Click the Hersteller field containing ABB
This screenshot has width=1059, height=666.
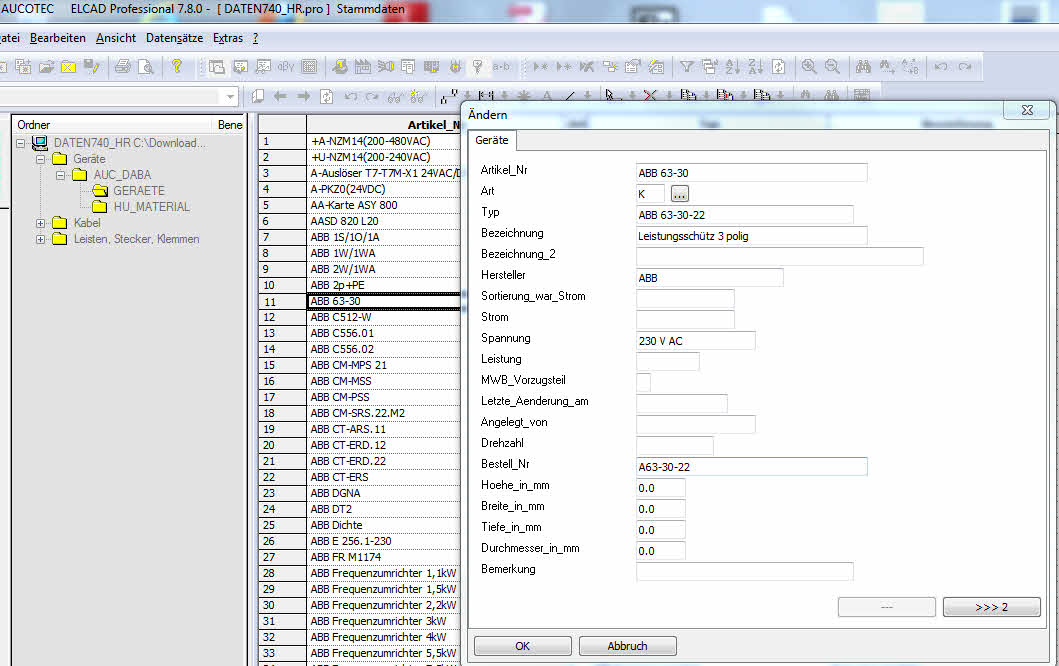[709, 278]
